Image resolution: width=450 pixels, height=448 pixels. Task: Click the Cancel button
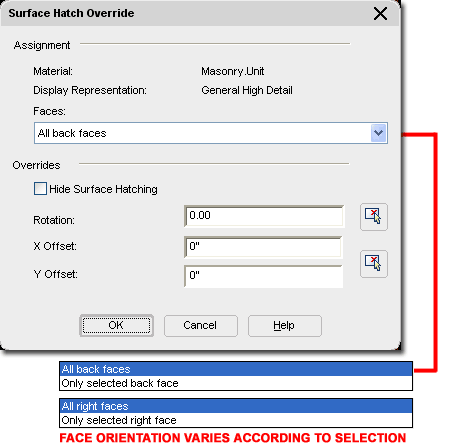coord(201,325)
